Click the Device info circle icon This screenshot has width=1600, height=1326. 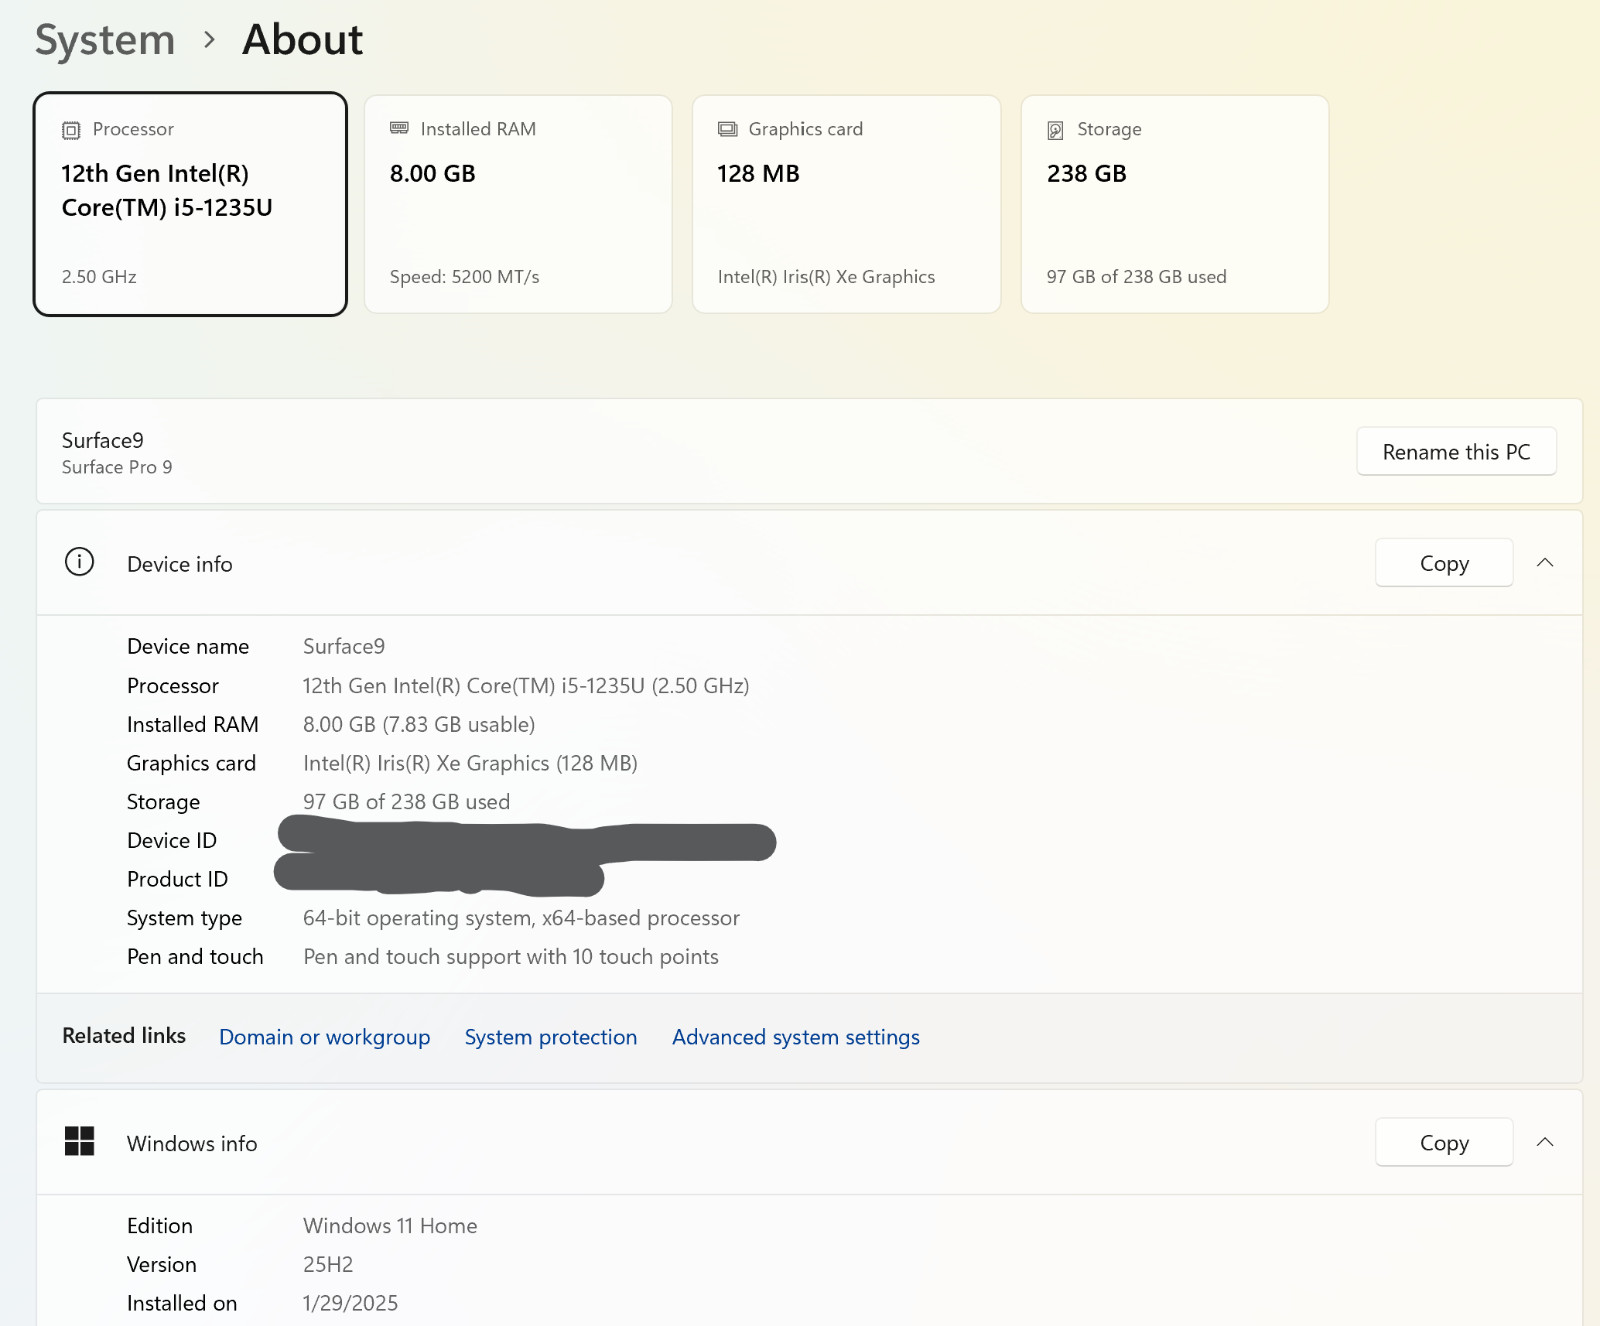(x=79, y=562)
